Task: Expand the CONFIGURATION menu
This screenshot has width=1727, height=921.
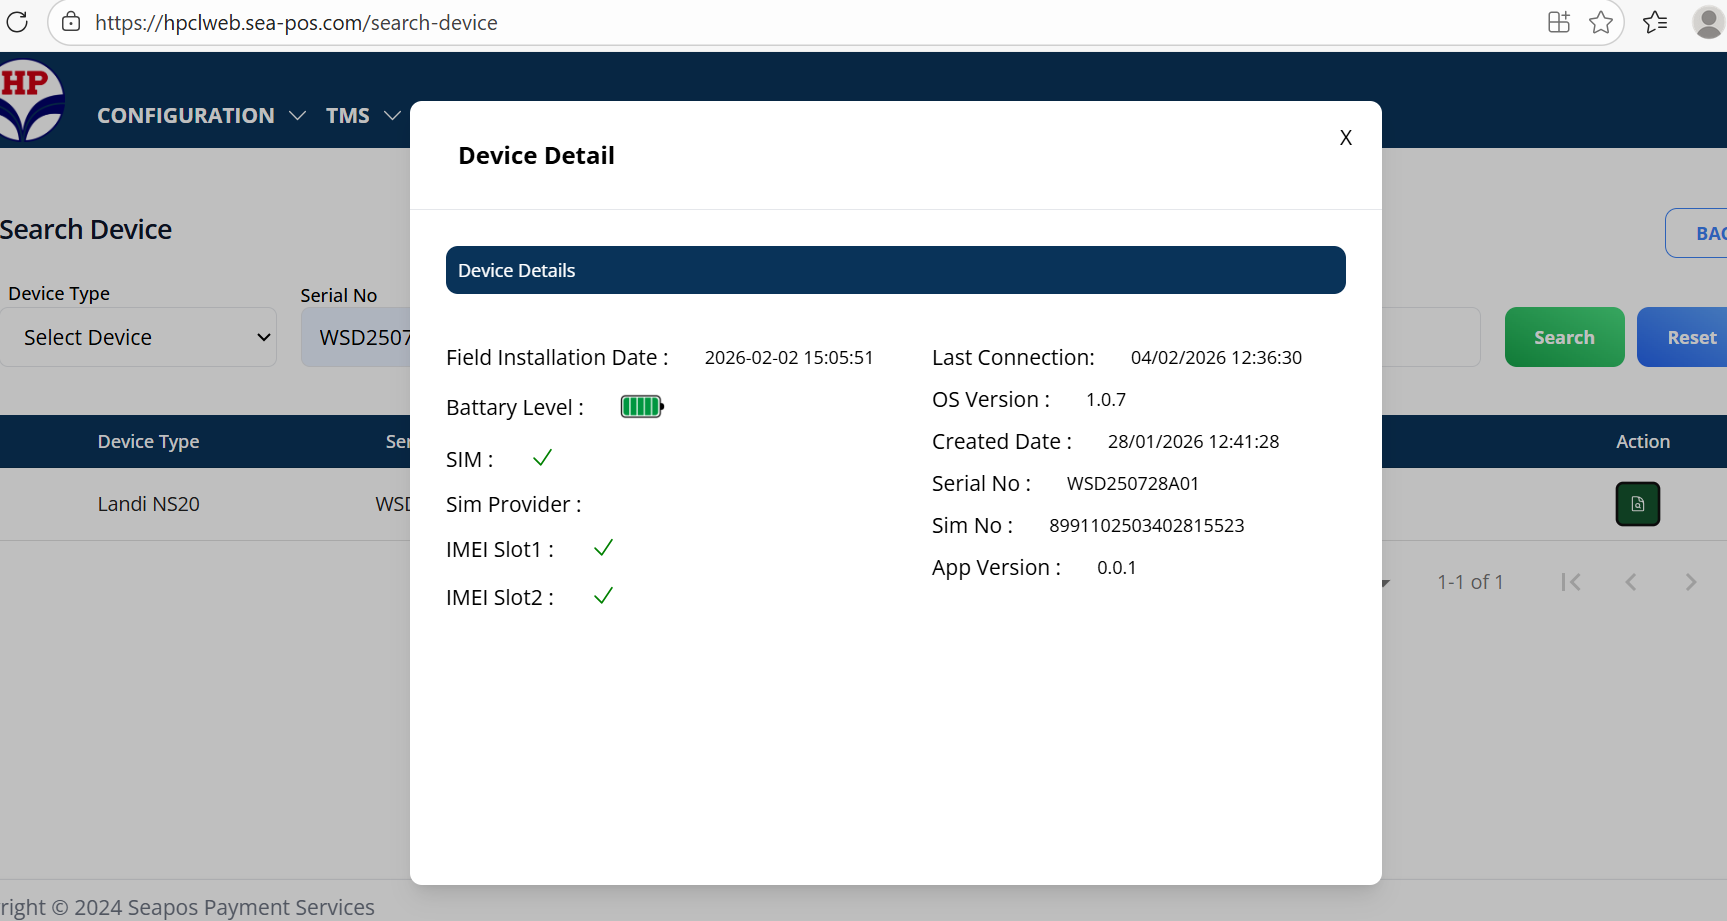Action: [x=200, y=116]
